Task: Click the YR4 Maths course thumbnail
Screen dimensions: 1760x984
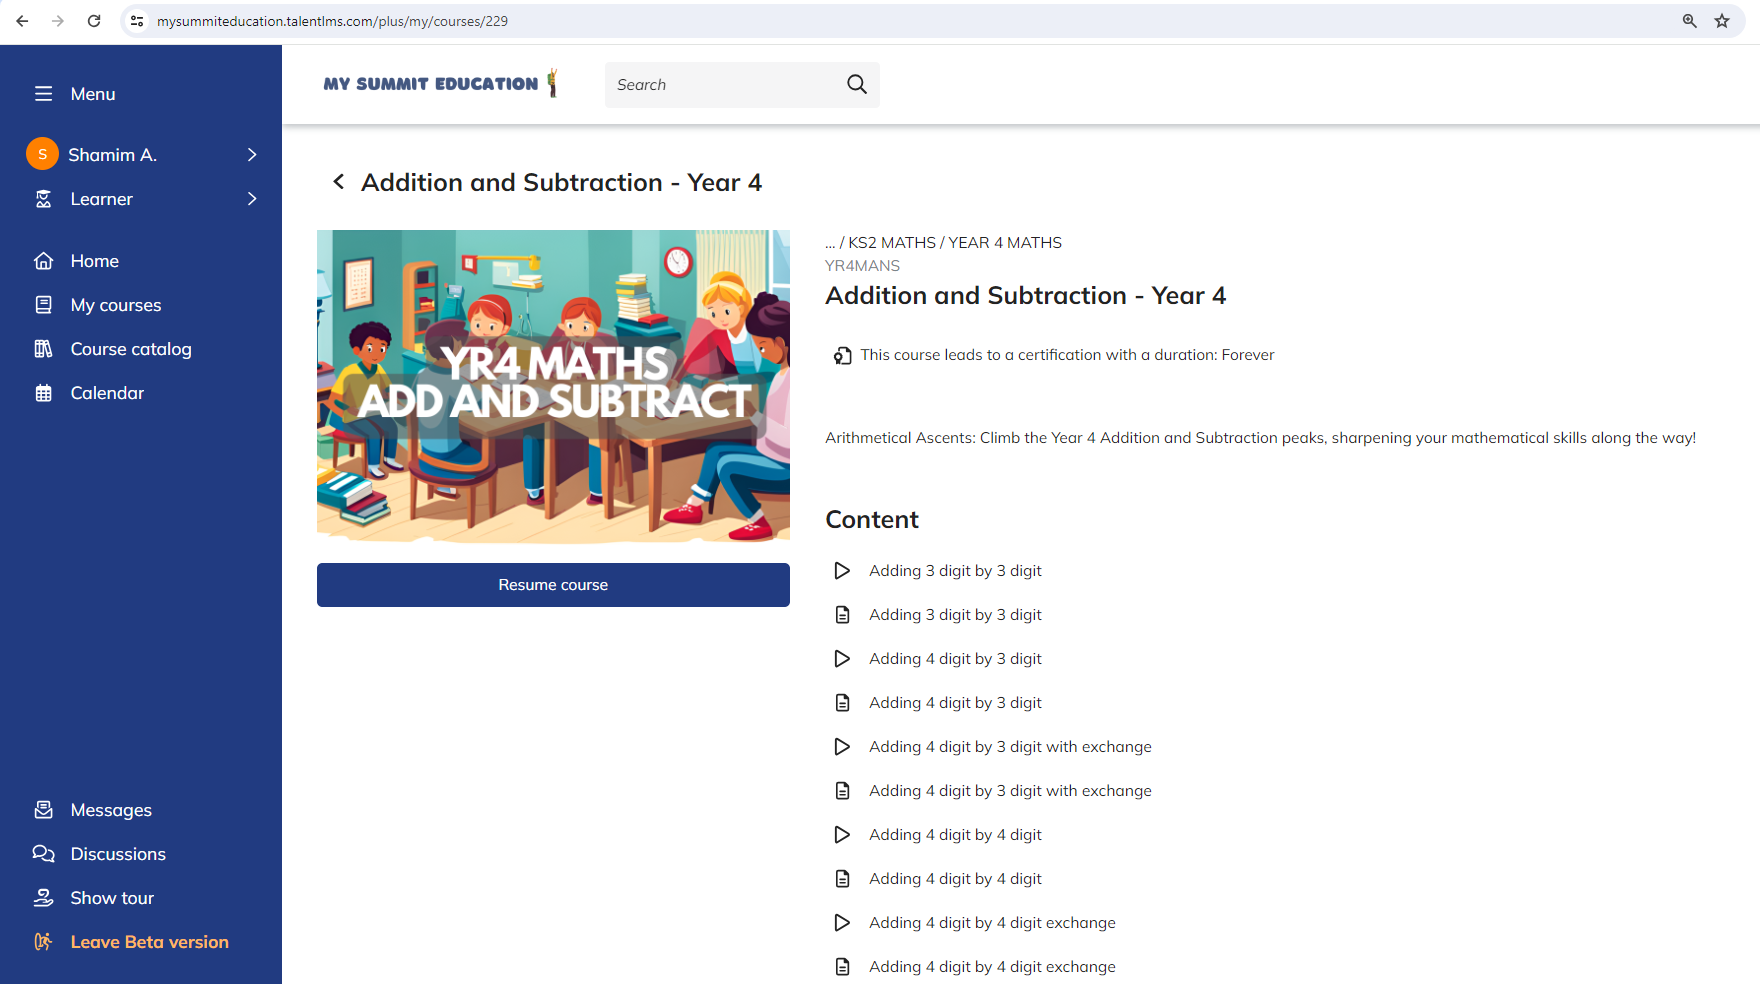Action: [553, 387]
